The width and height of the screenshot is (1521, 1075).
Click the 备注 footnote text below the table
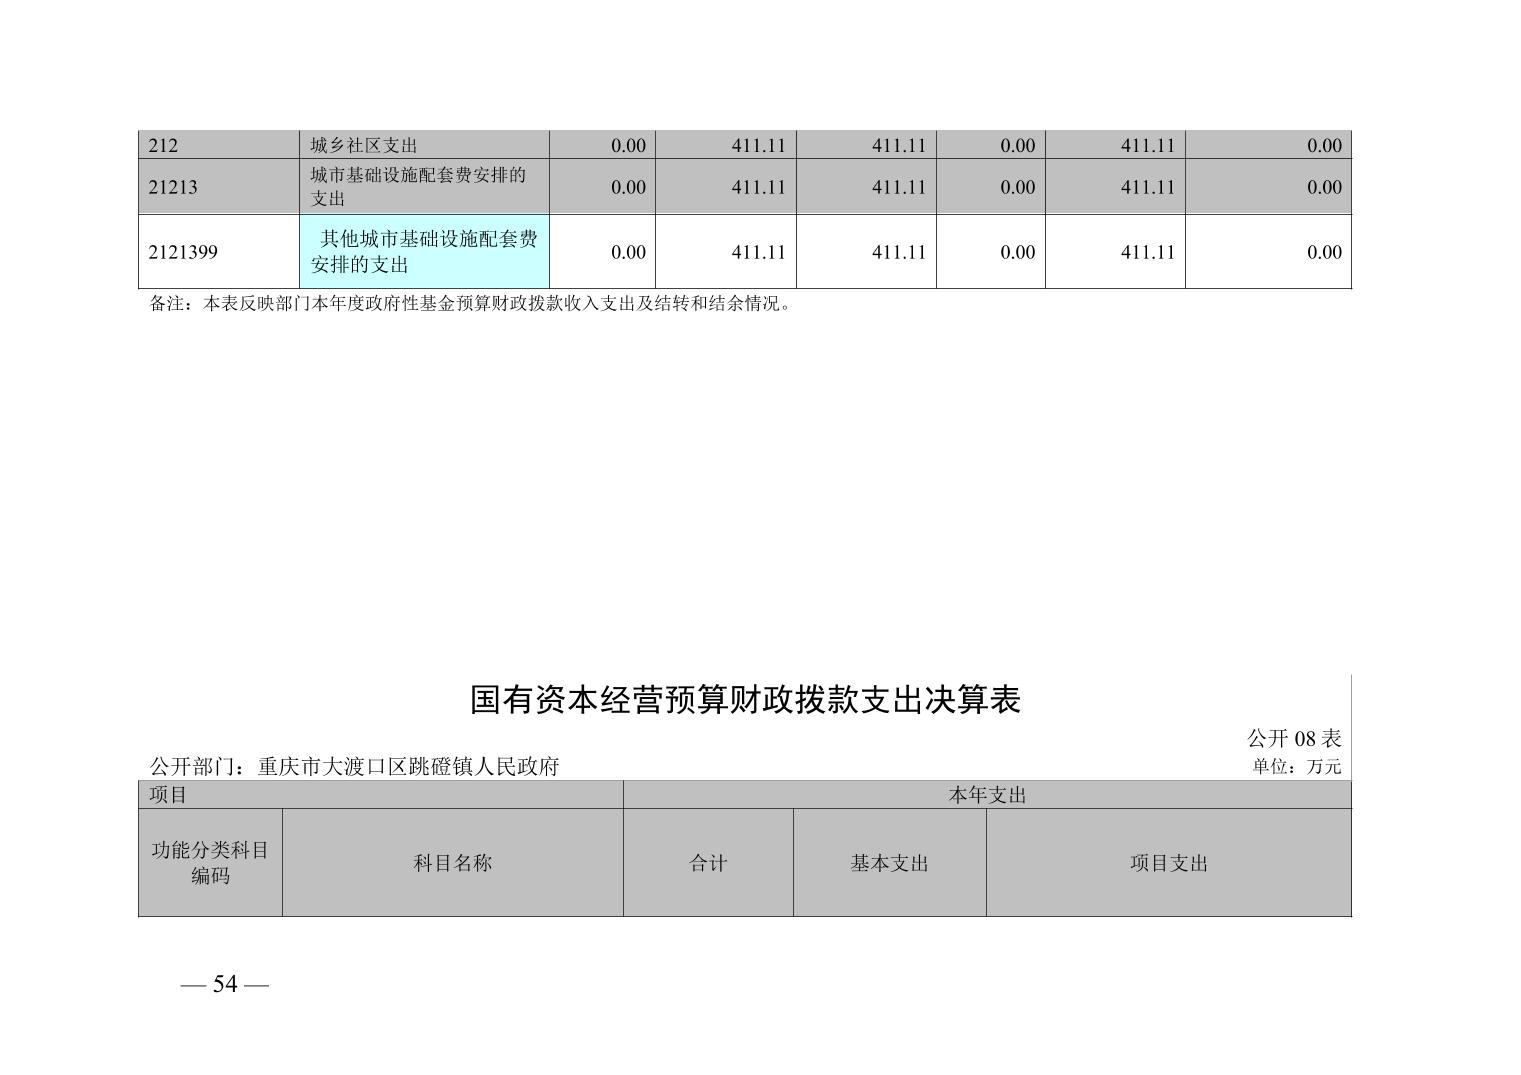470,304
